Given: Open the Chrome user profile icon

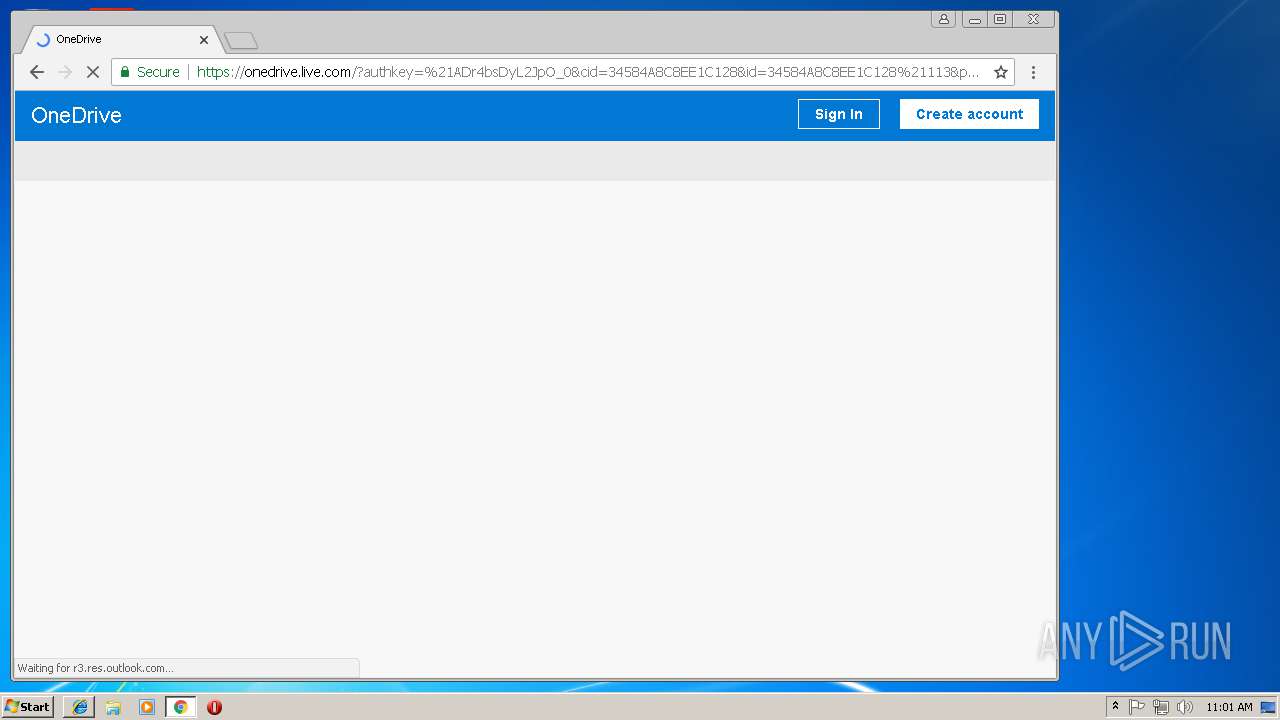Looking at the screenshot, I should click(x=943, y=19).
